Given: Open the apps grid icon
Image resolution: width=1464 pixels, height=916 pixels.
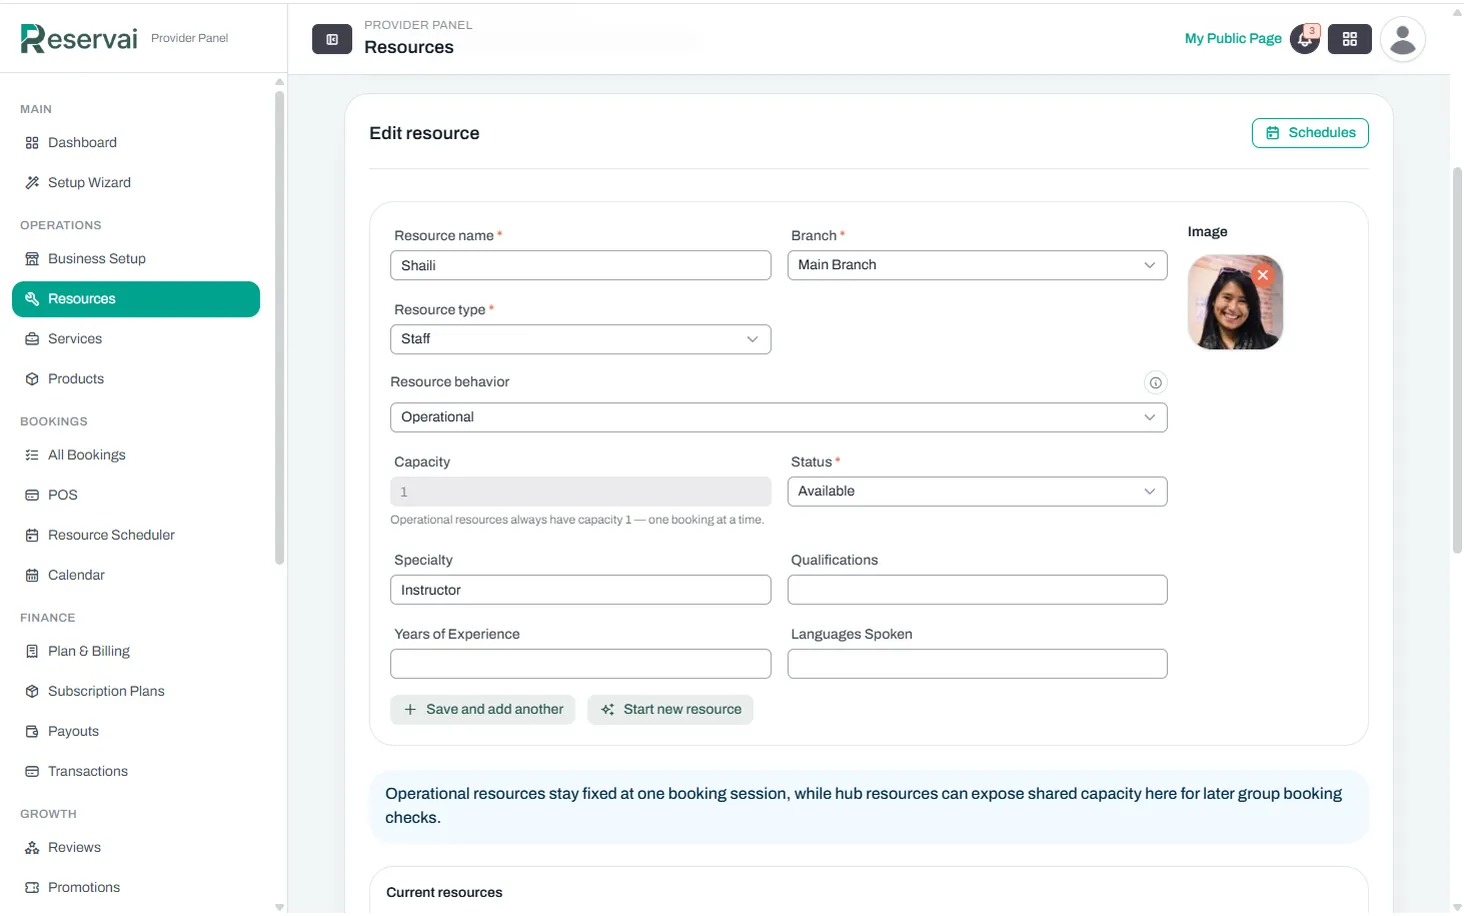Looking at the screenshot, I should (x=1349, y=39).
